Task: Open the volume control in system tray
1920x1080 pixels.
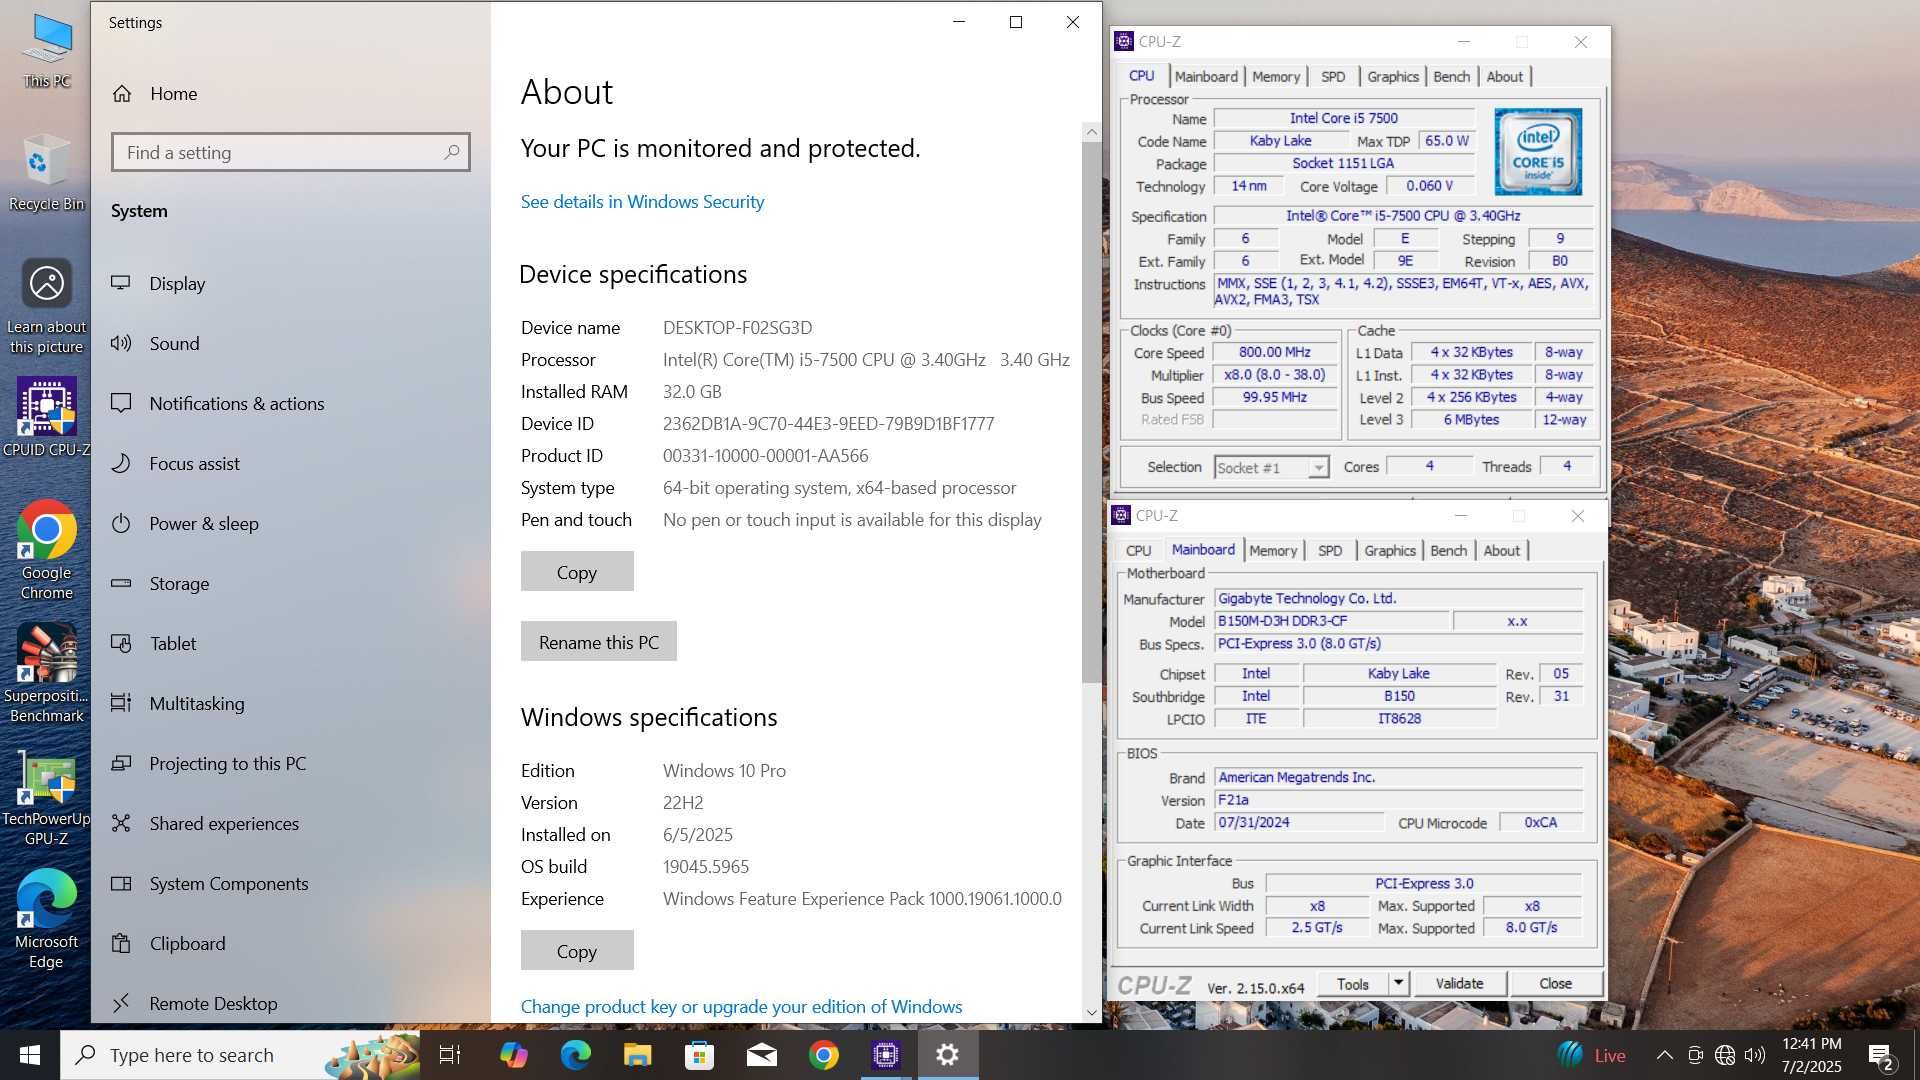Action: (x=1754, y=1055)
